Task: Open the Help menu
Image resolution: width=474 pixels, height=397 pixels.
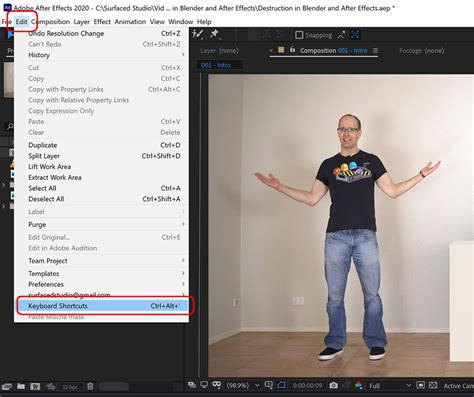Action: point(204,22)
